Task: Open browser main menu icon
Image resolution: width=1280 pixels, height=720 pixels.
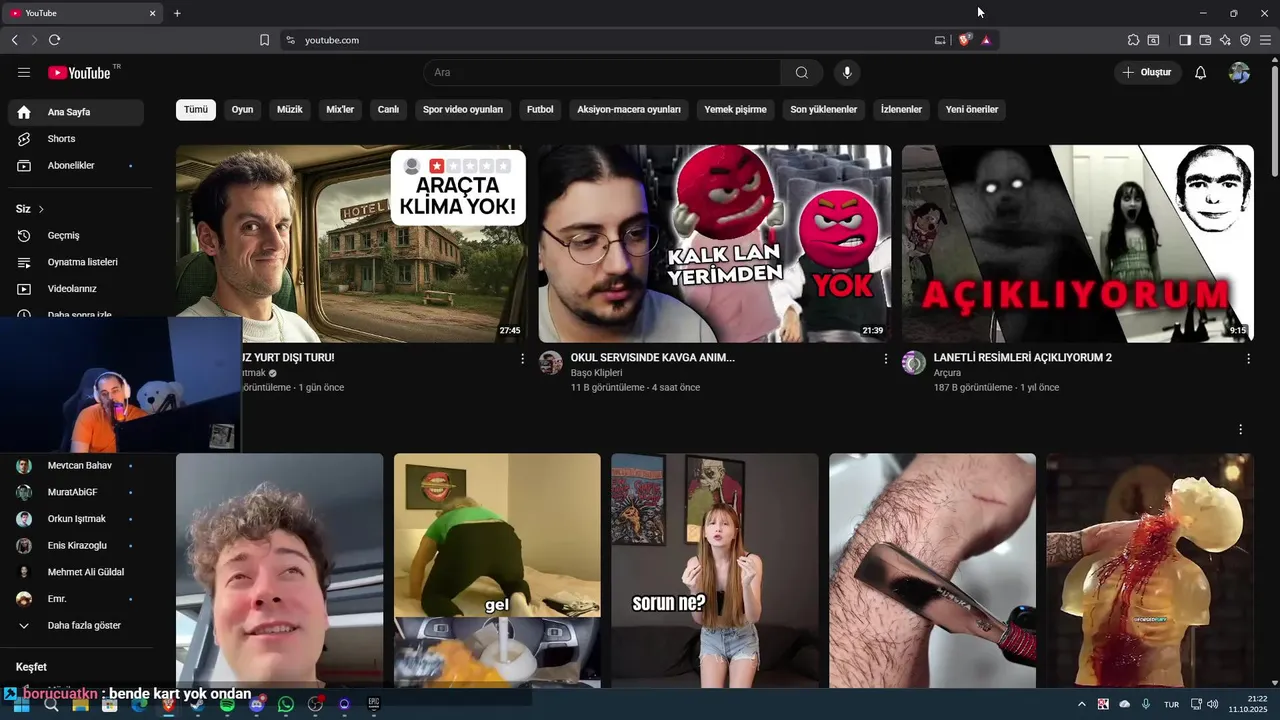Action: [x=1265, y=40]
